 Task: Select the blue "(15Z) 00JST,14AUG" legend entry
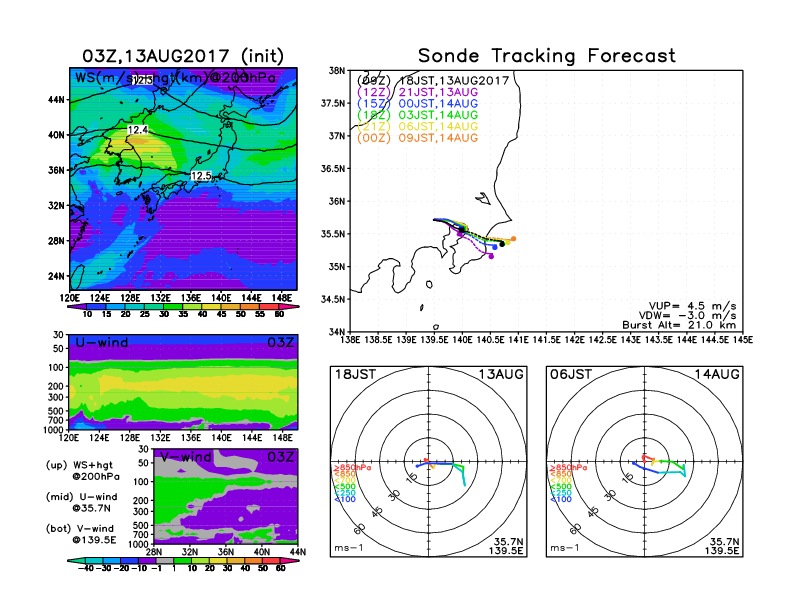pos(417,104)
